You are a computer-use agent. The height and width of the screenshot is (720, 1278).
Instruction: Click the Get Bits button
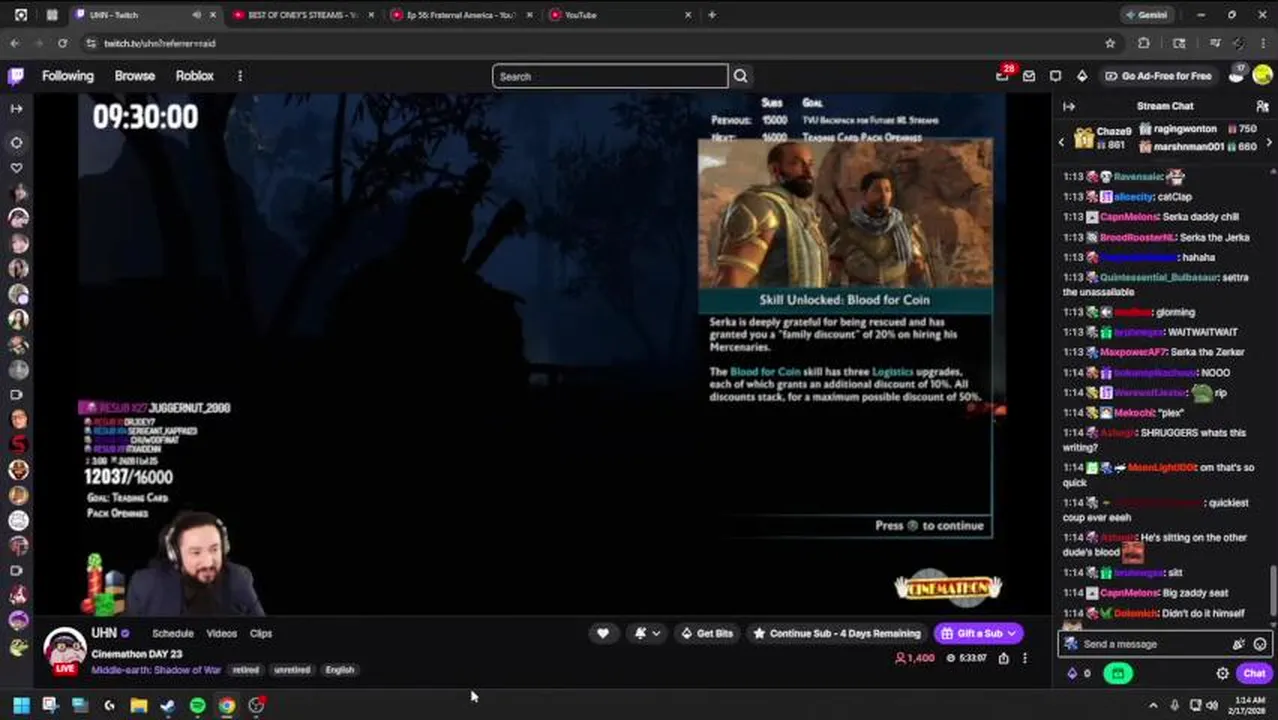pyautogui.click(x=706, y=633)
